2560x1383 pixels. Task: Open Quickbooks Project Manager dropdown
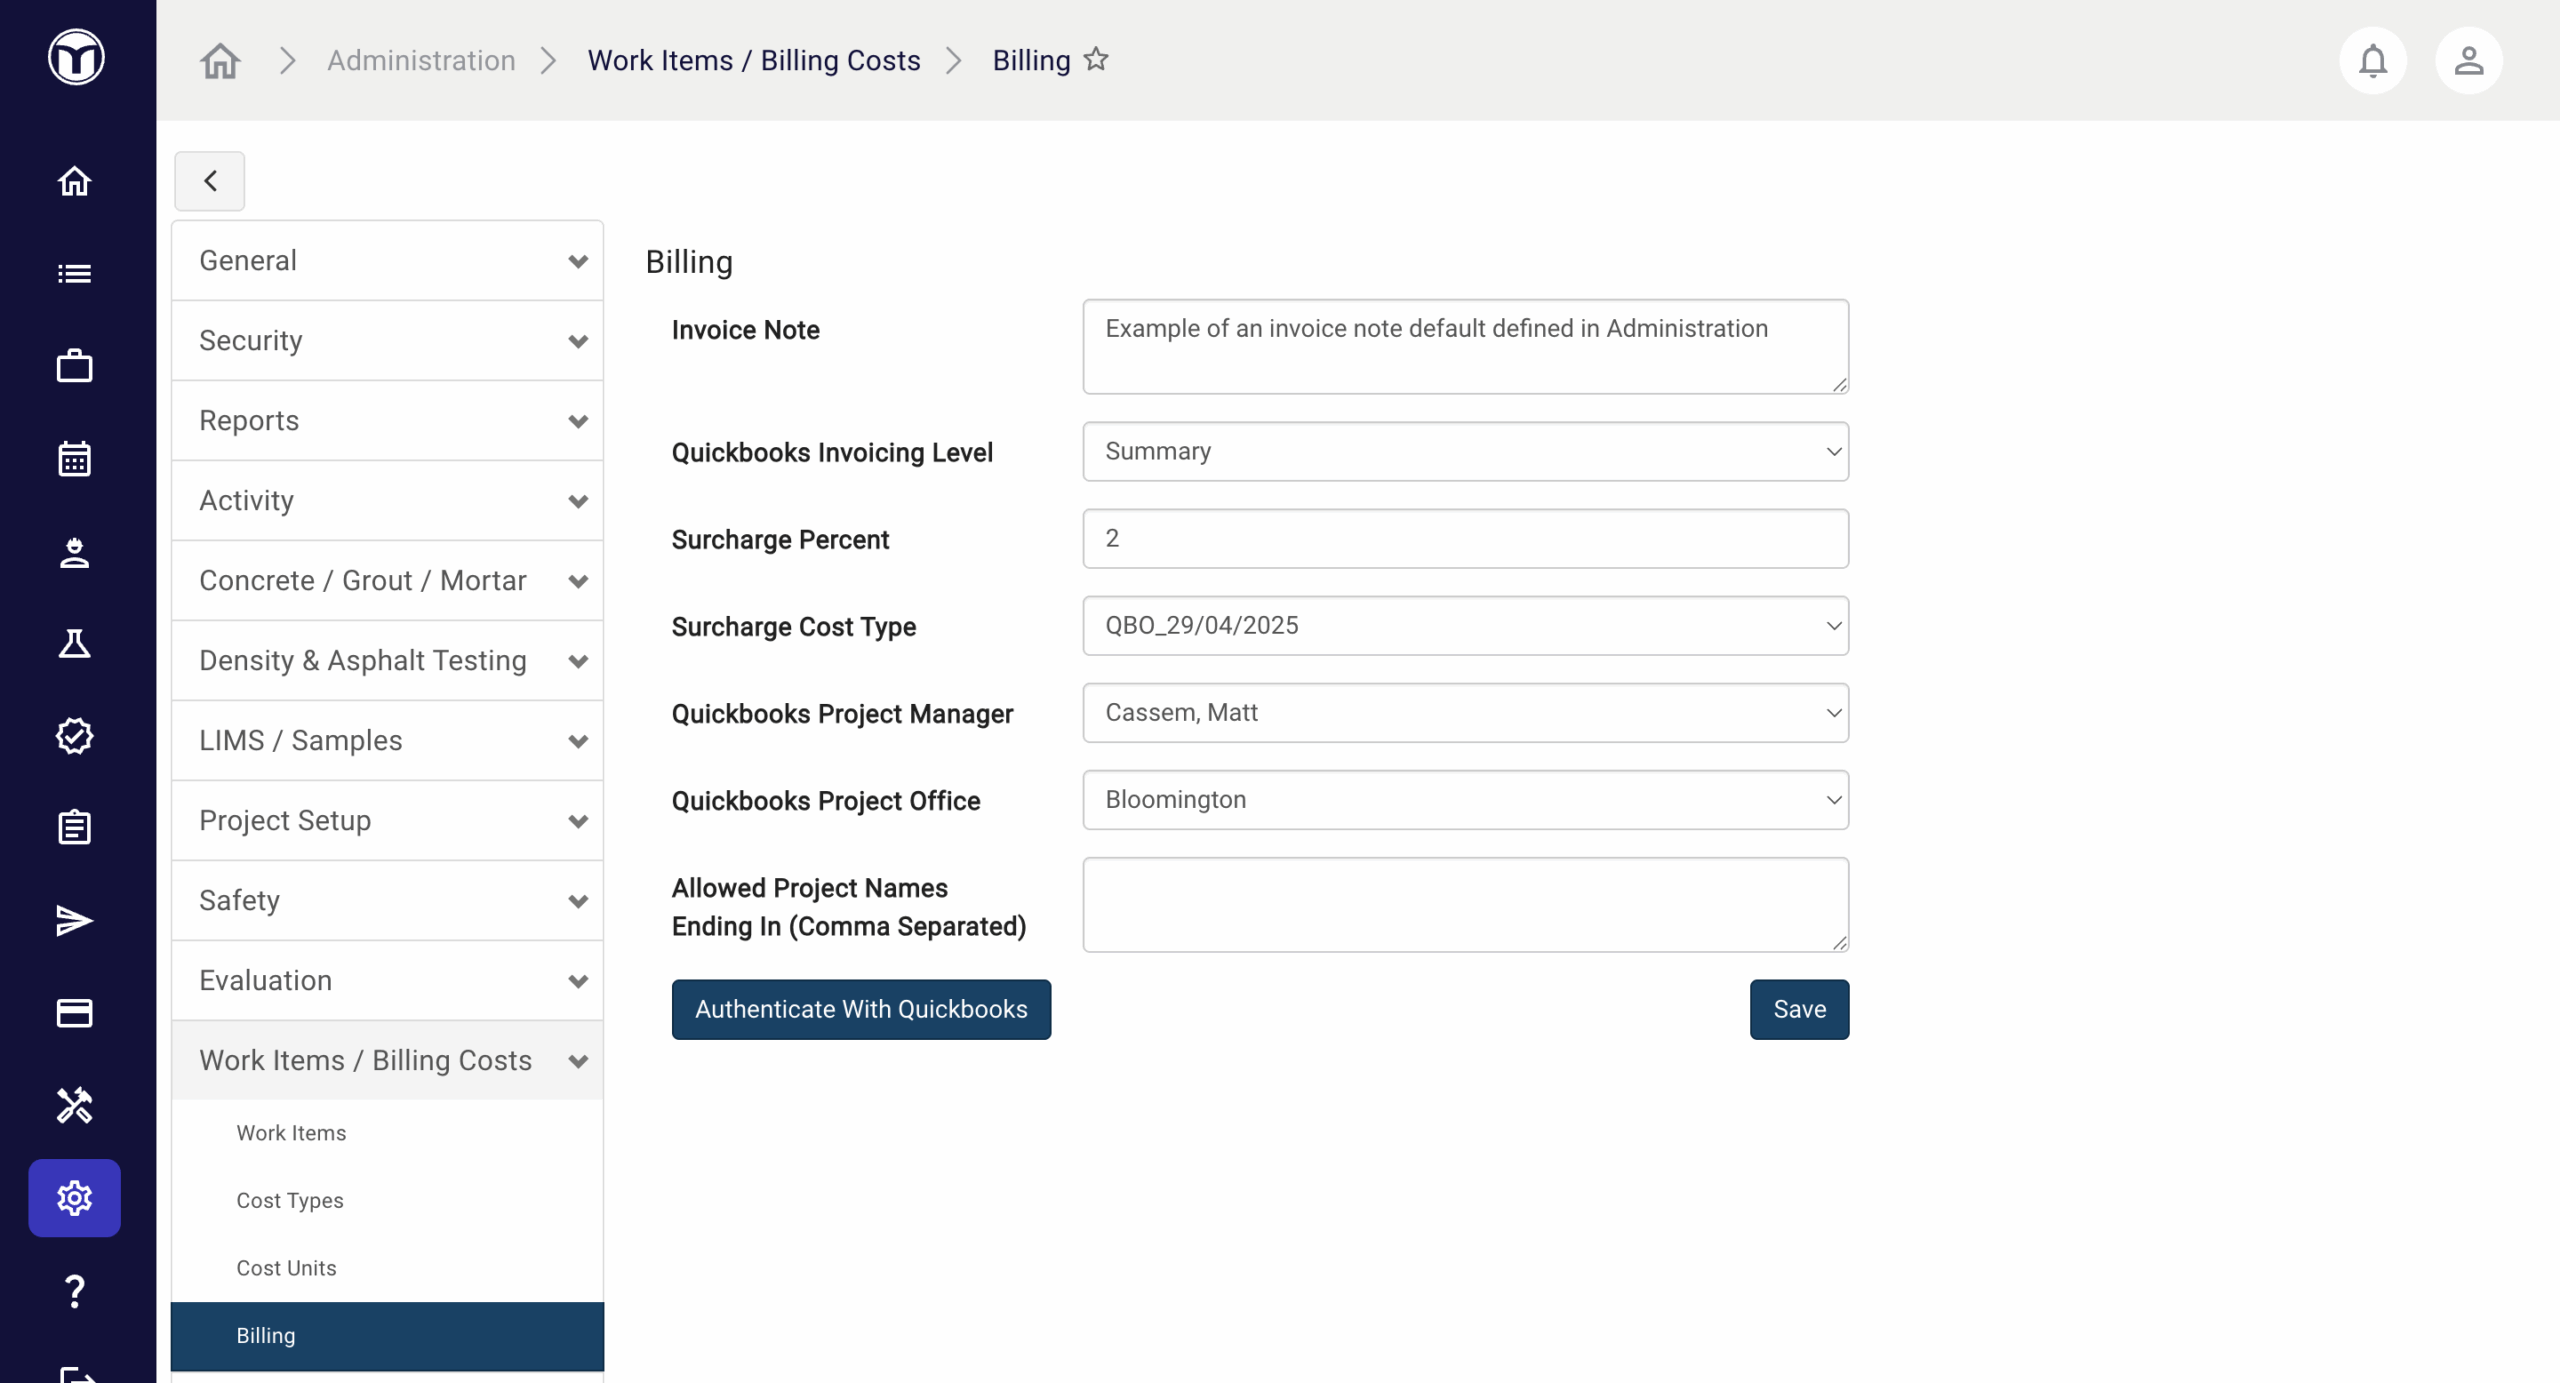pyautogui.click(x=1465, y=712)
